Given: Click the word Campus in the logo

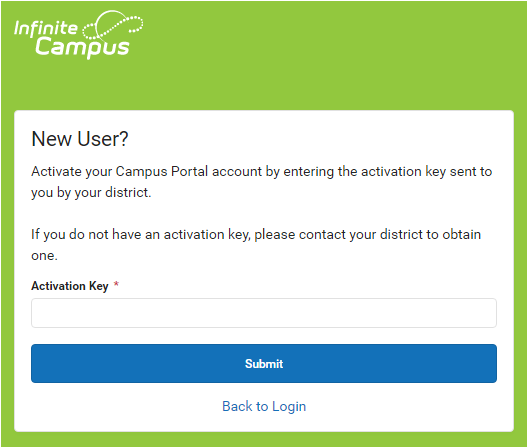Looking at the screenshot, I should pyautogui.click(x=82, y=47).
